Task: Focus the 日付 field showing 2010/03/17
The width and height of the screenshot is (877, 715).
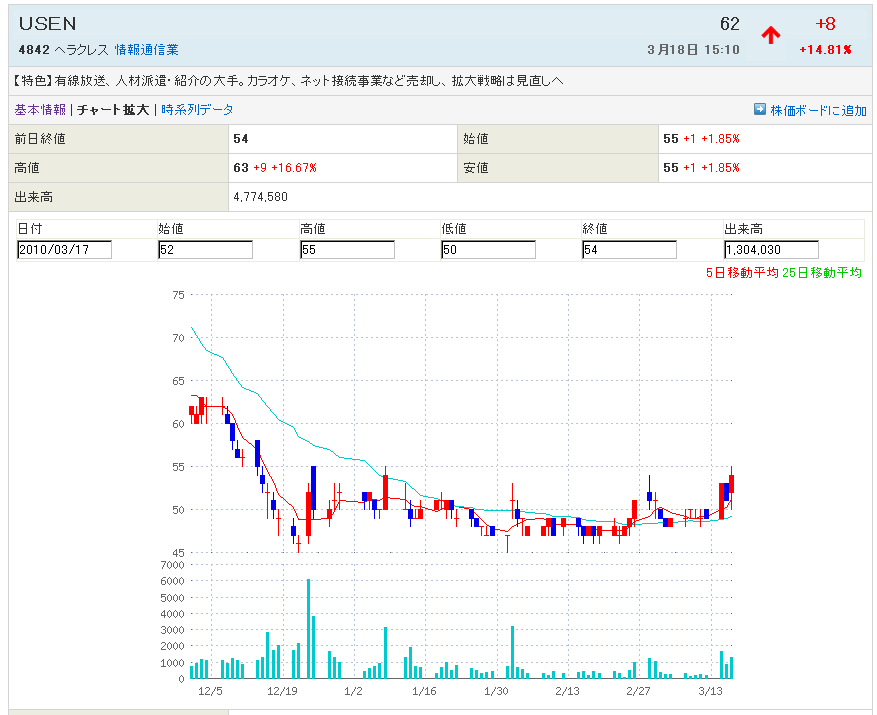Action: tap(64, 250)
